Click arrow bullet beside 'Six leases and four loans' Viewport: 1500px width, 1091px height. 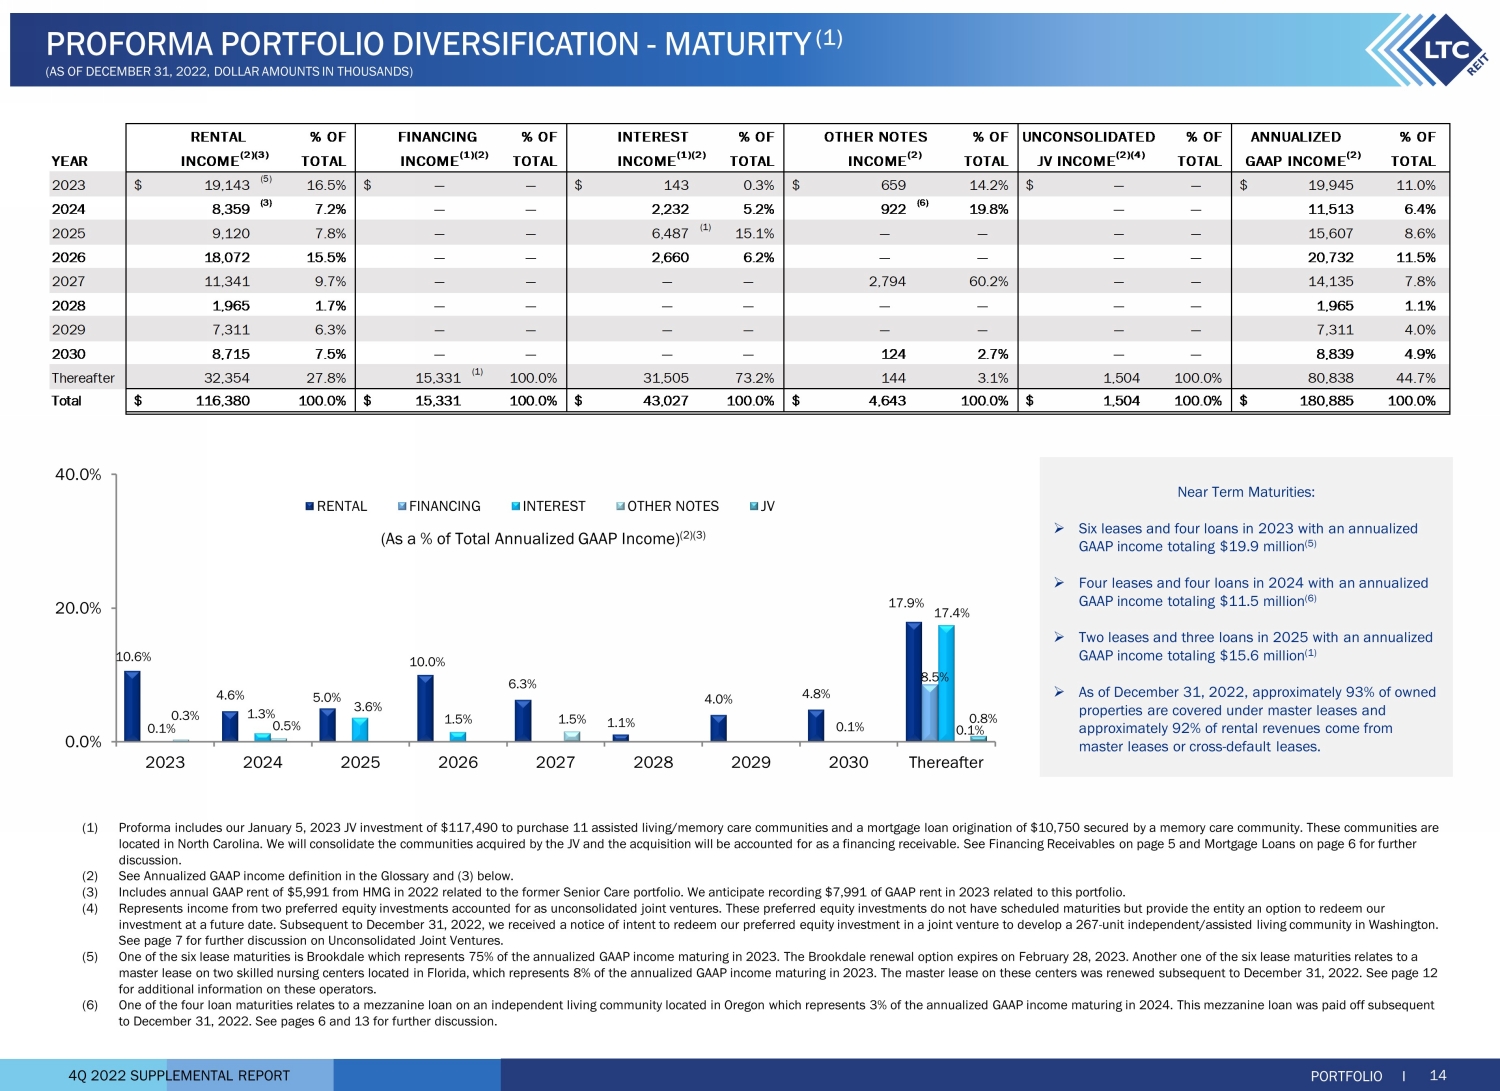point(1059,528)
